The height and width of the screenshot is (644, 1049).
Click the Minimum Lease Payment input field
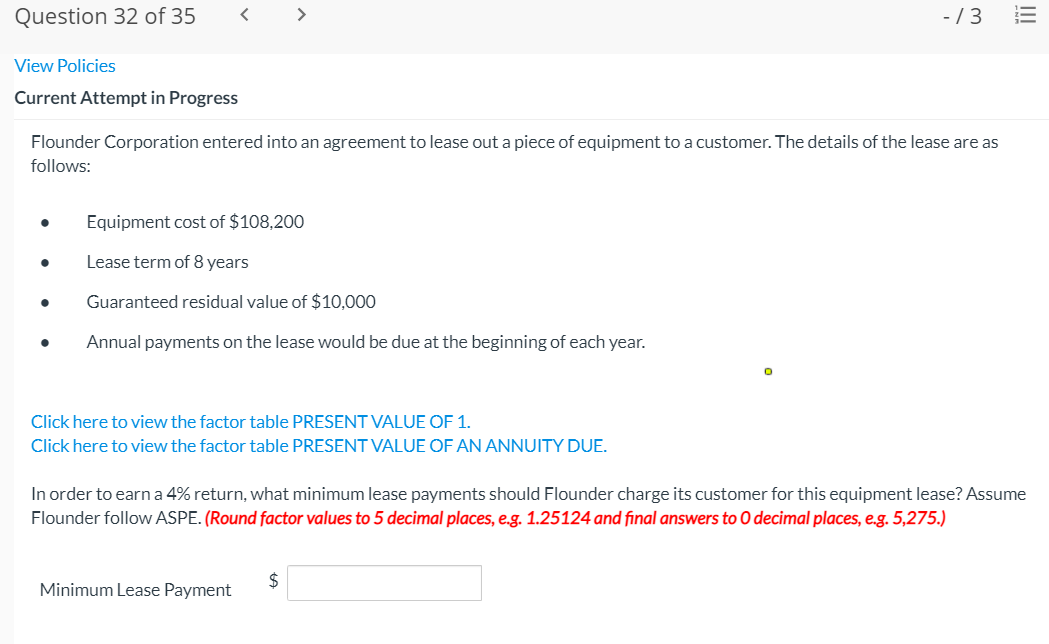384,582
